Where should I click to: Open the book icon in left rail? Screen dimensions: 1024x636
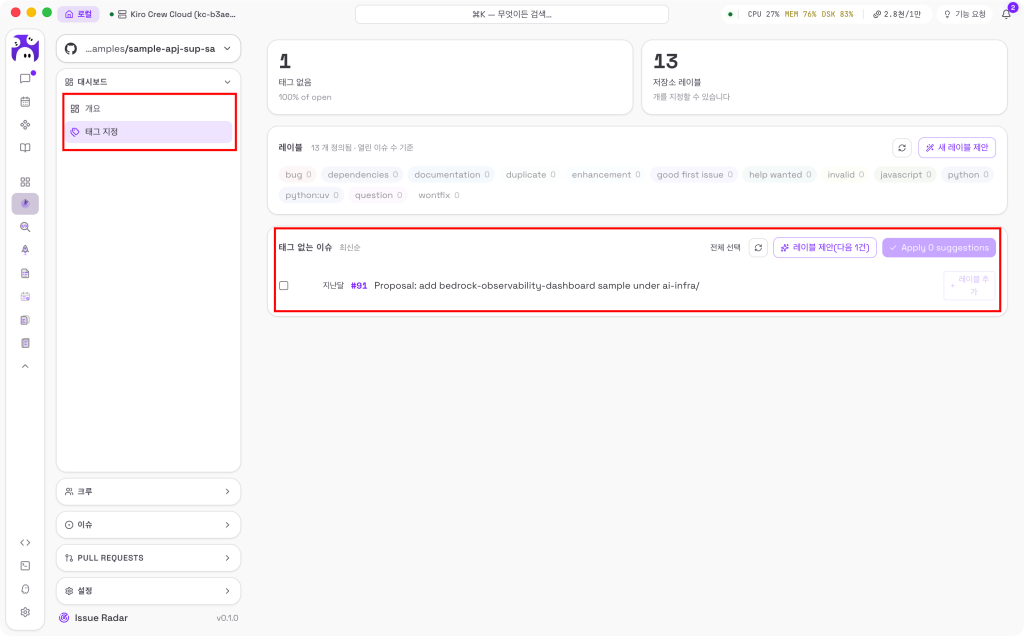click(25, 148)
